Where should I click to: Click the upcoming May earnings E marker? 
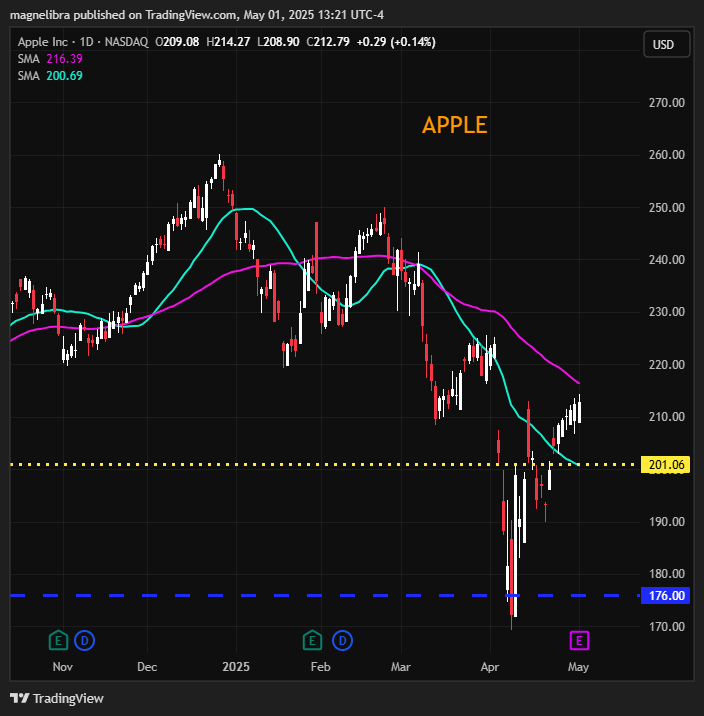(579, 641)
